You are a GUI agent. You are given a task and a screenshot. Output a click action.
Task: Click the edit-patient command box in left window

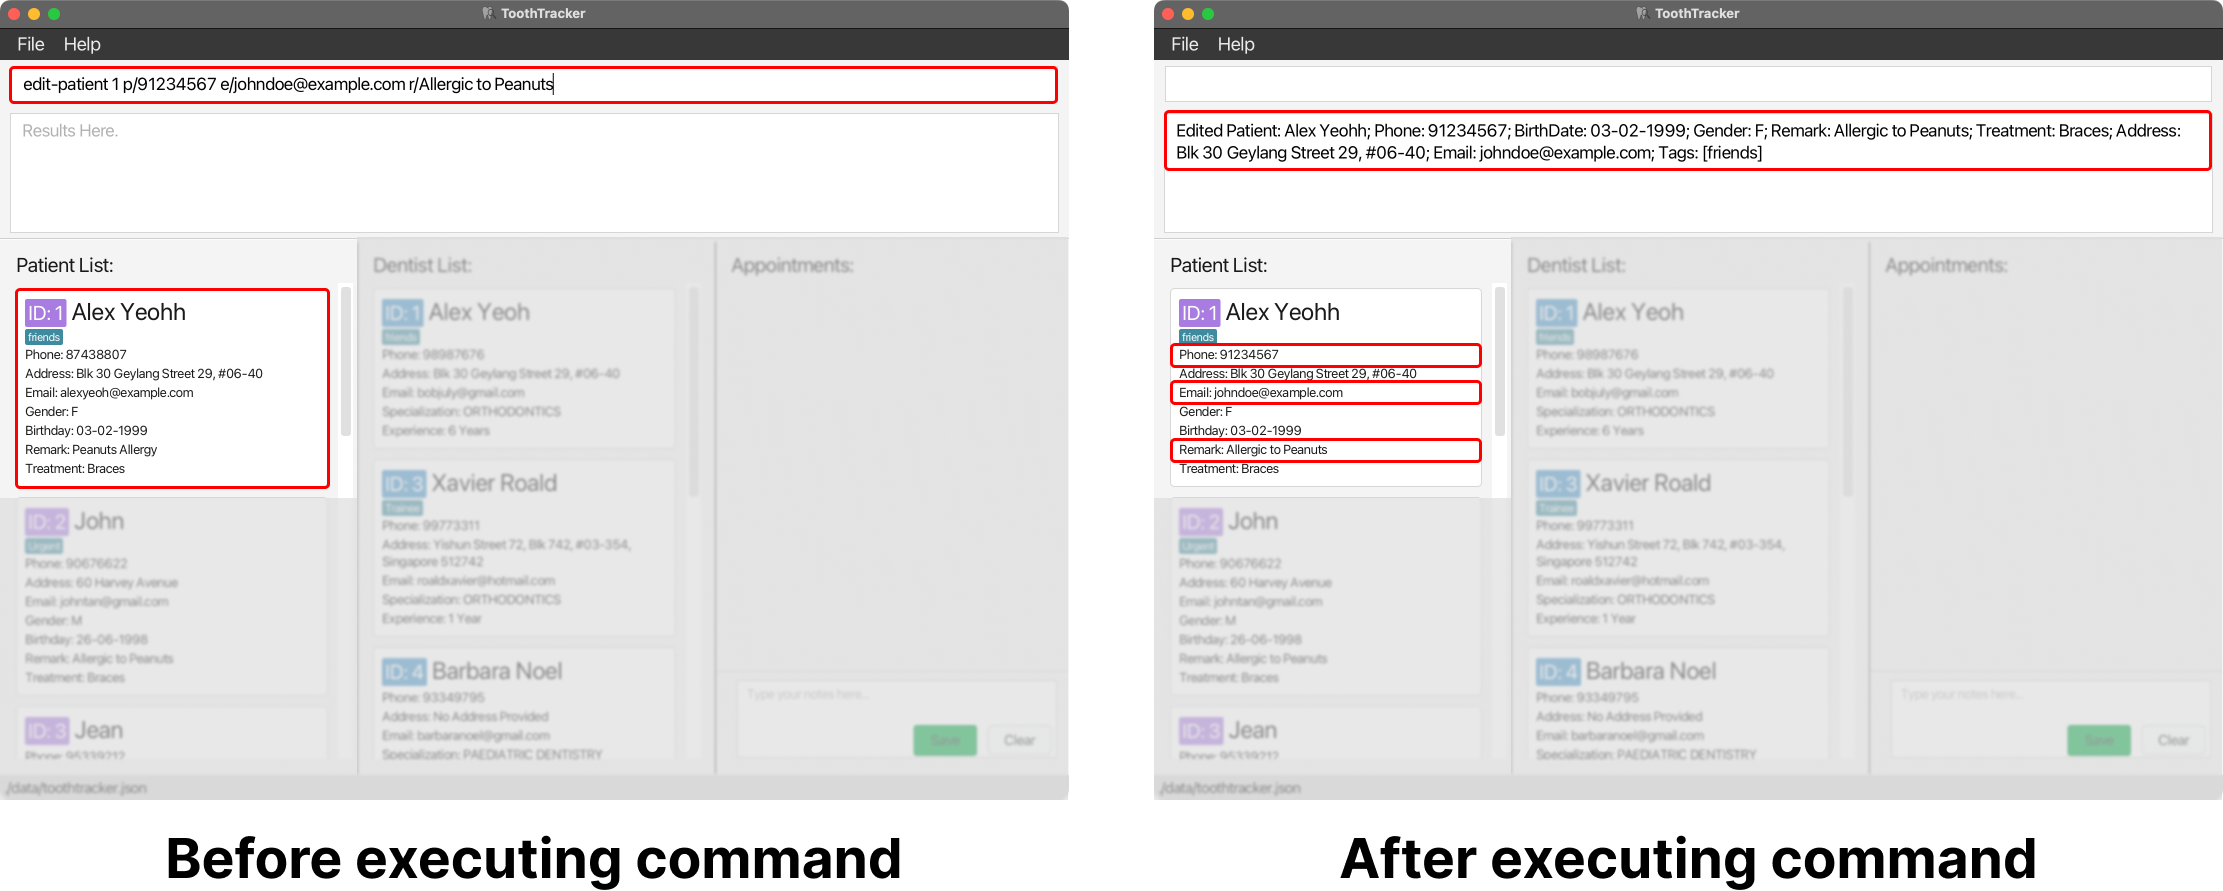534,85
